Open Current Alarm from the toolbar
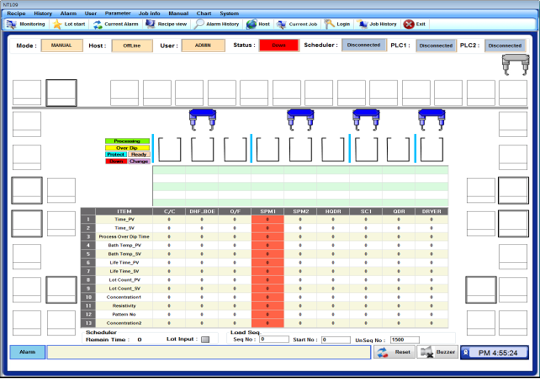Image resolution: width=540 pixels, height=379 pixels. 98,24
